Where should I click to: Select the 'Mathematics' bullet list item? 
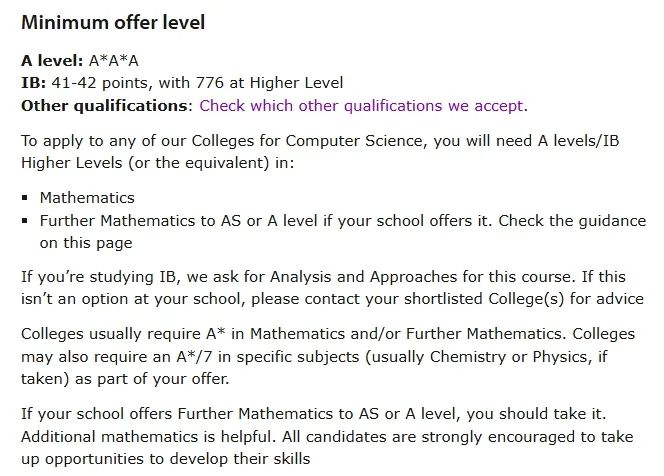point(87,198)
